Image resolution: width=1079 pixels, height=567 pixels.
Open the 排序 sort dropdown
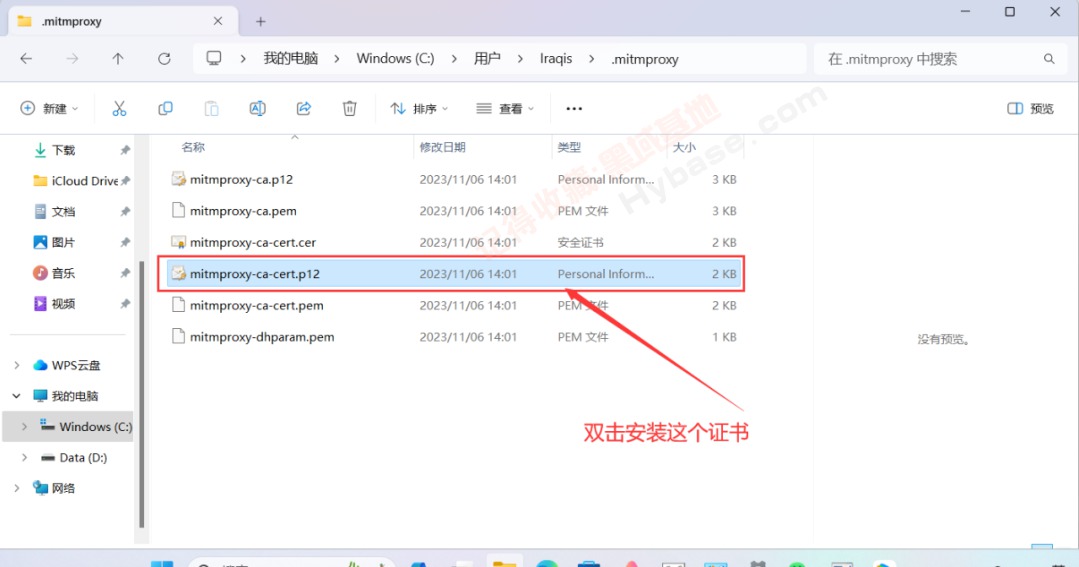click(x=419, y=109)
